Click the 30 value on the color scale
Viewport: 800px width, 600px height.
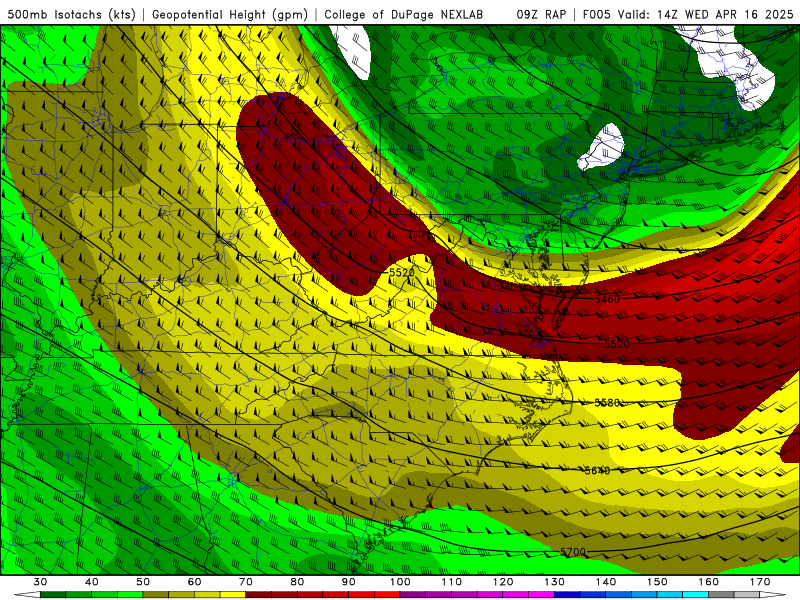coord(40,582)
